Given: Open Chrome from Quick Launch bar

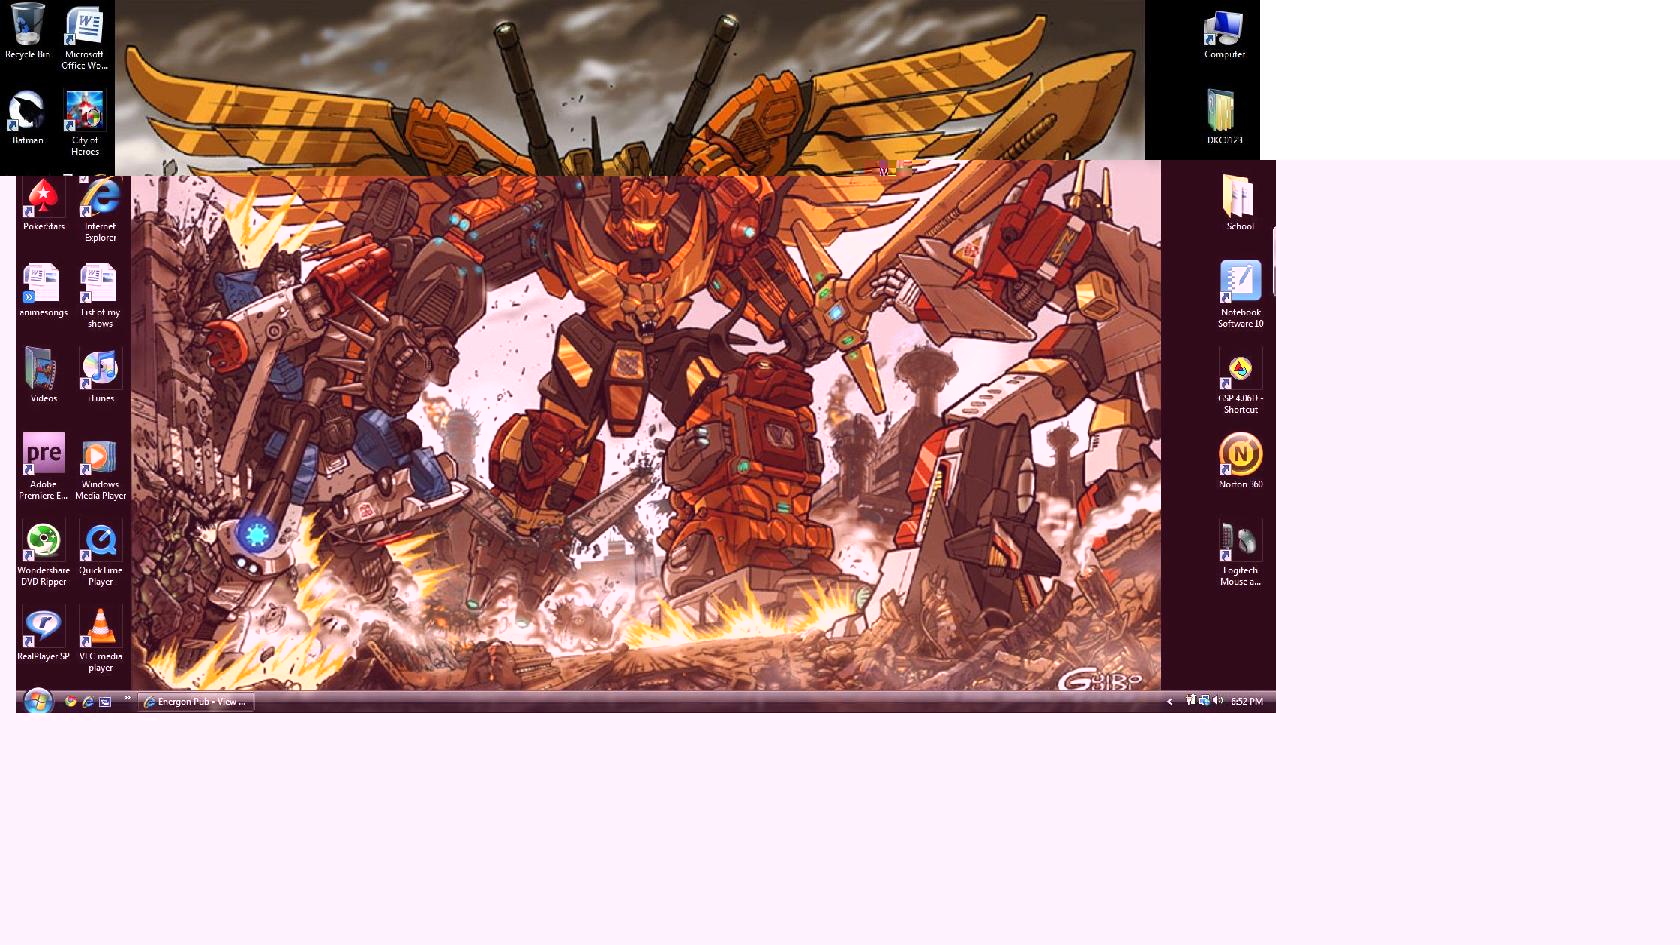Looking at the screenshot, I should click(x=71, y=702).
